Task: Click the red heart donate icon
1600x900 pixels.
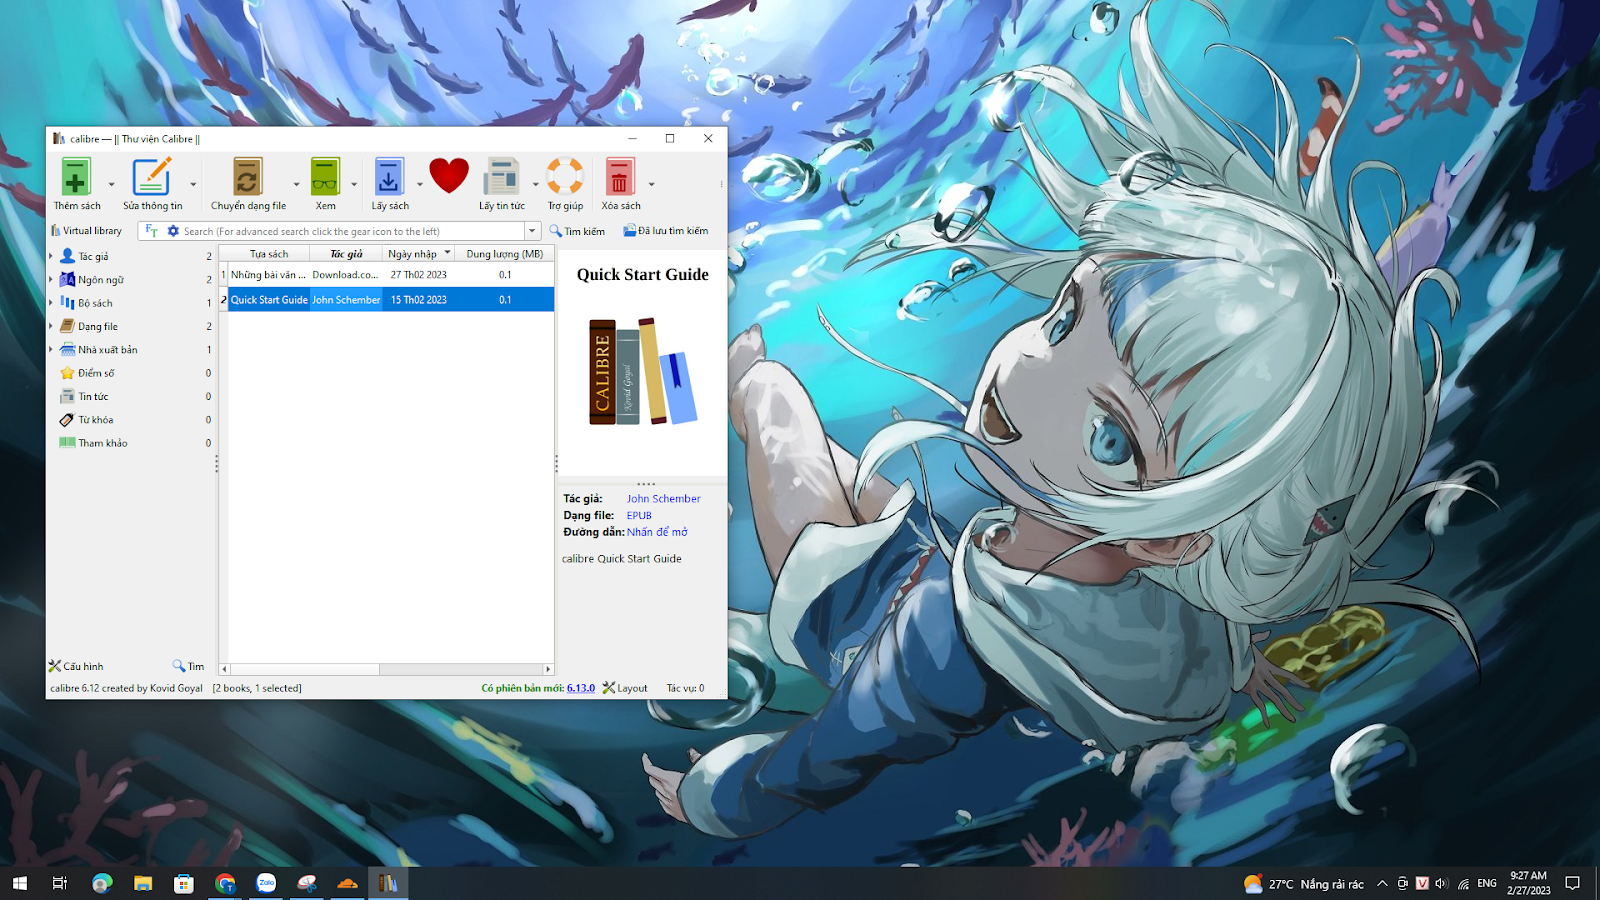Action: 449,176
